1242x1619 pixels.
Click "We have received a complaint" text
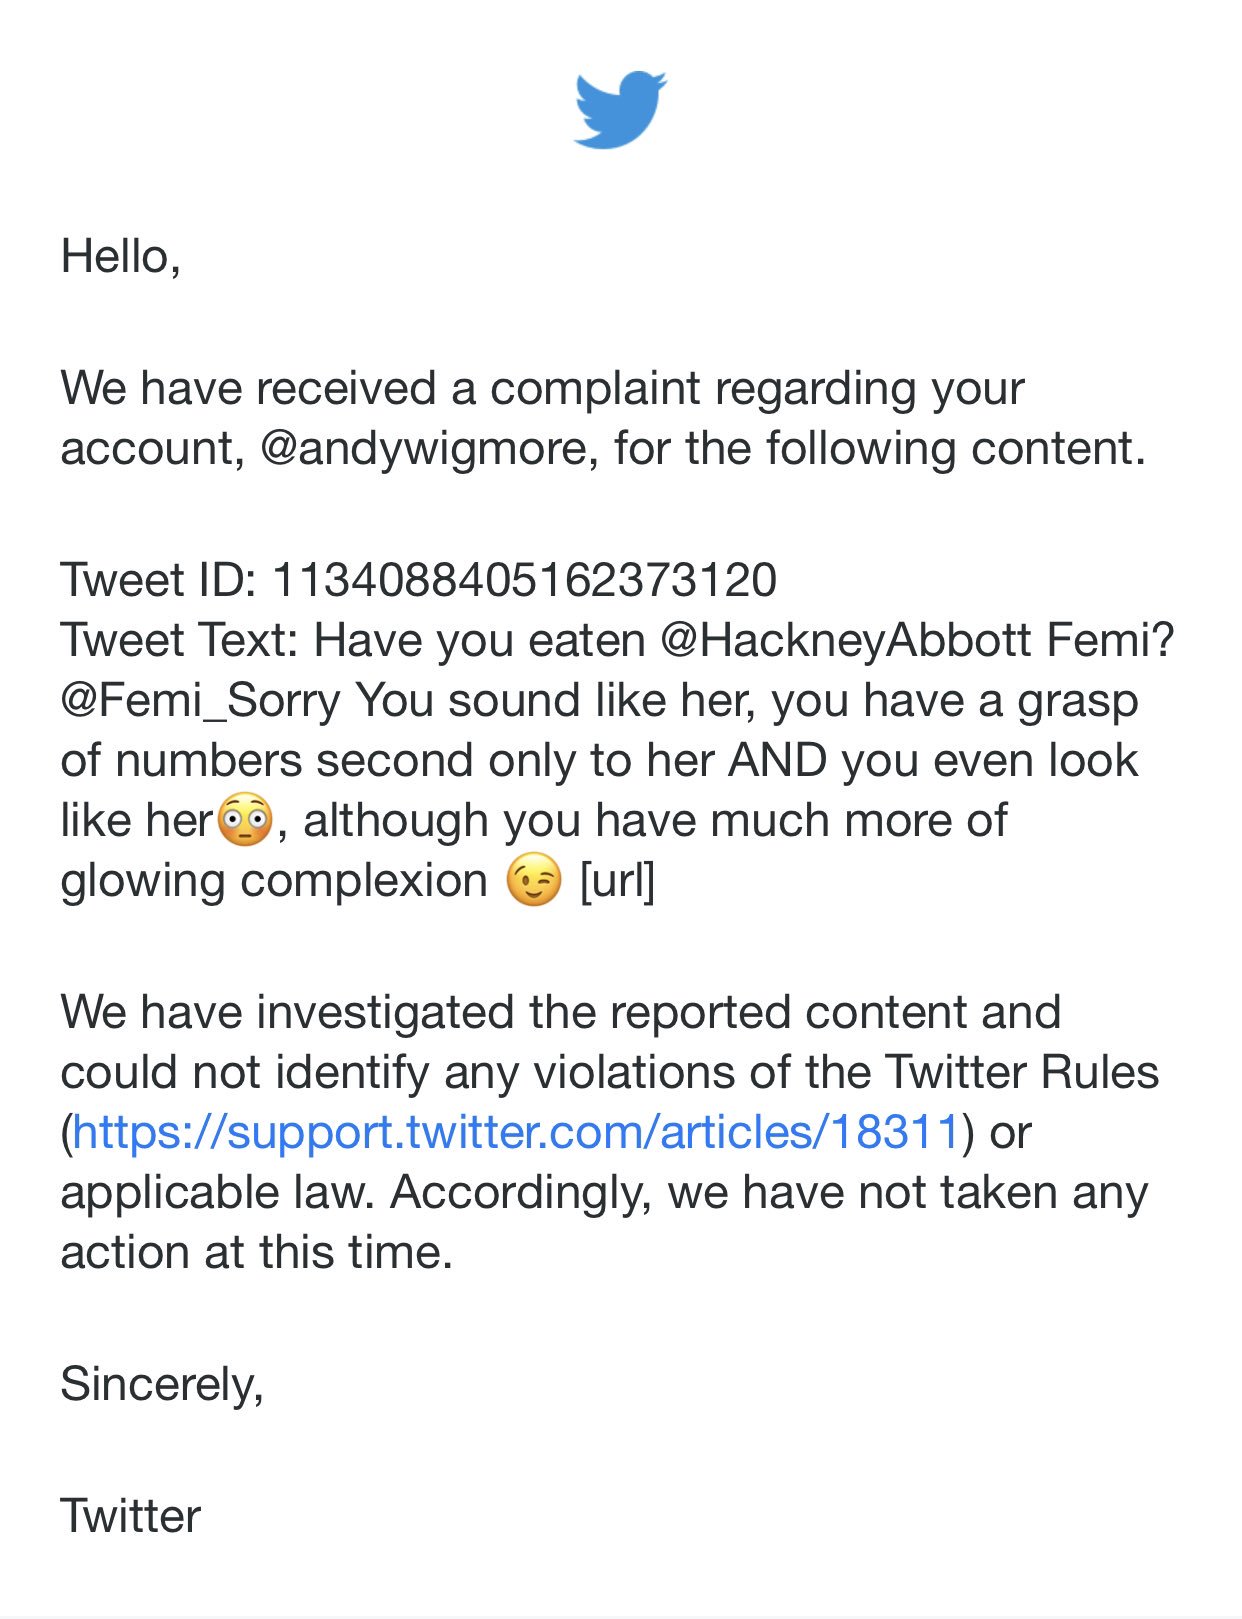381,388
